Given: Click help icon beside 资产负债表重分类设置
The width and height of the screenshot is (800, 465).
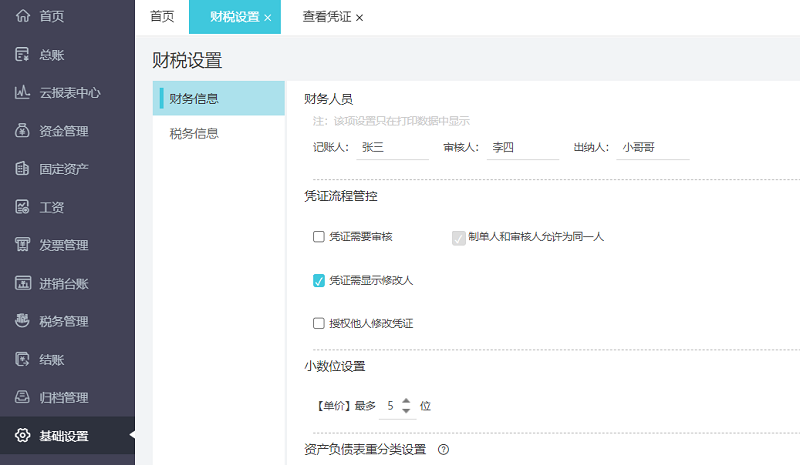Looking at the screenshot, I should tap(443, 449).
